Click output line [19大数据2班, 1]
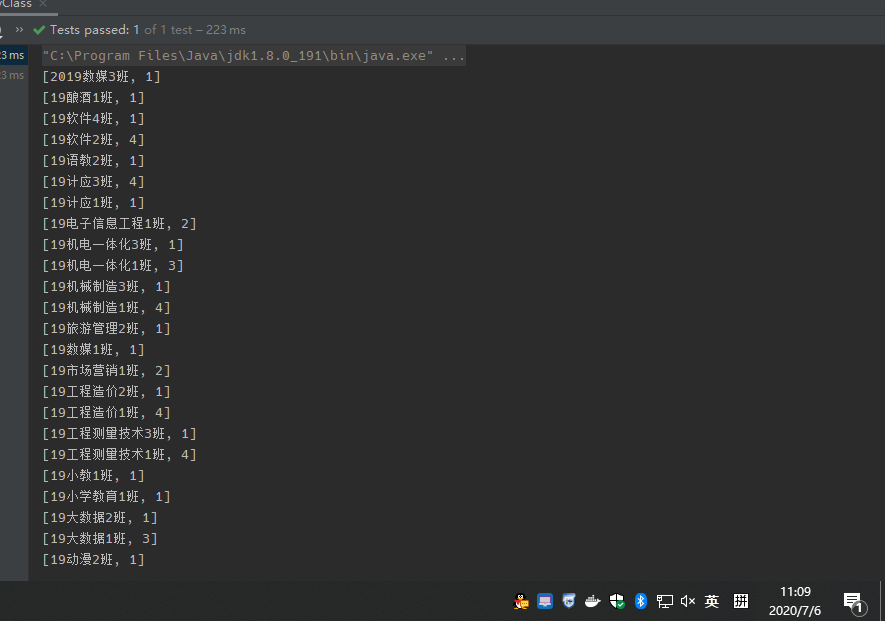885x621 pixels. point(100,518)
